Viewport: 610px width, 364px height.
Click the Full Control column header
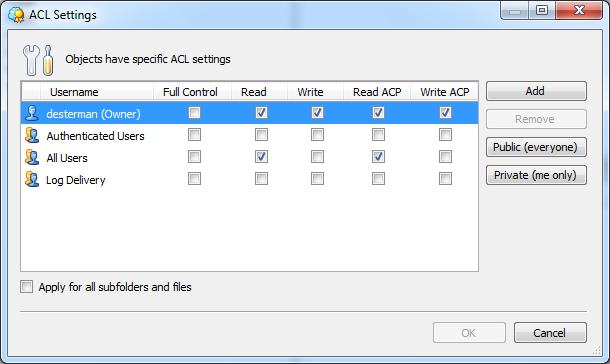192,92
